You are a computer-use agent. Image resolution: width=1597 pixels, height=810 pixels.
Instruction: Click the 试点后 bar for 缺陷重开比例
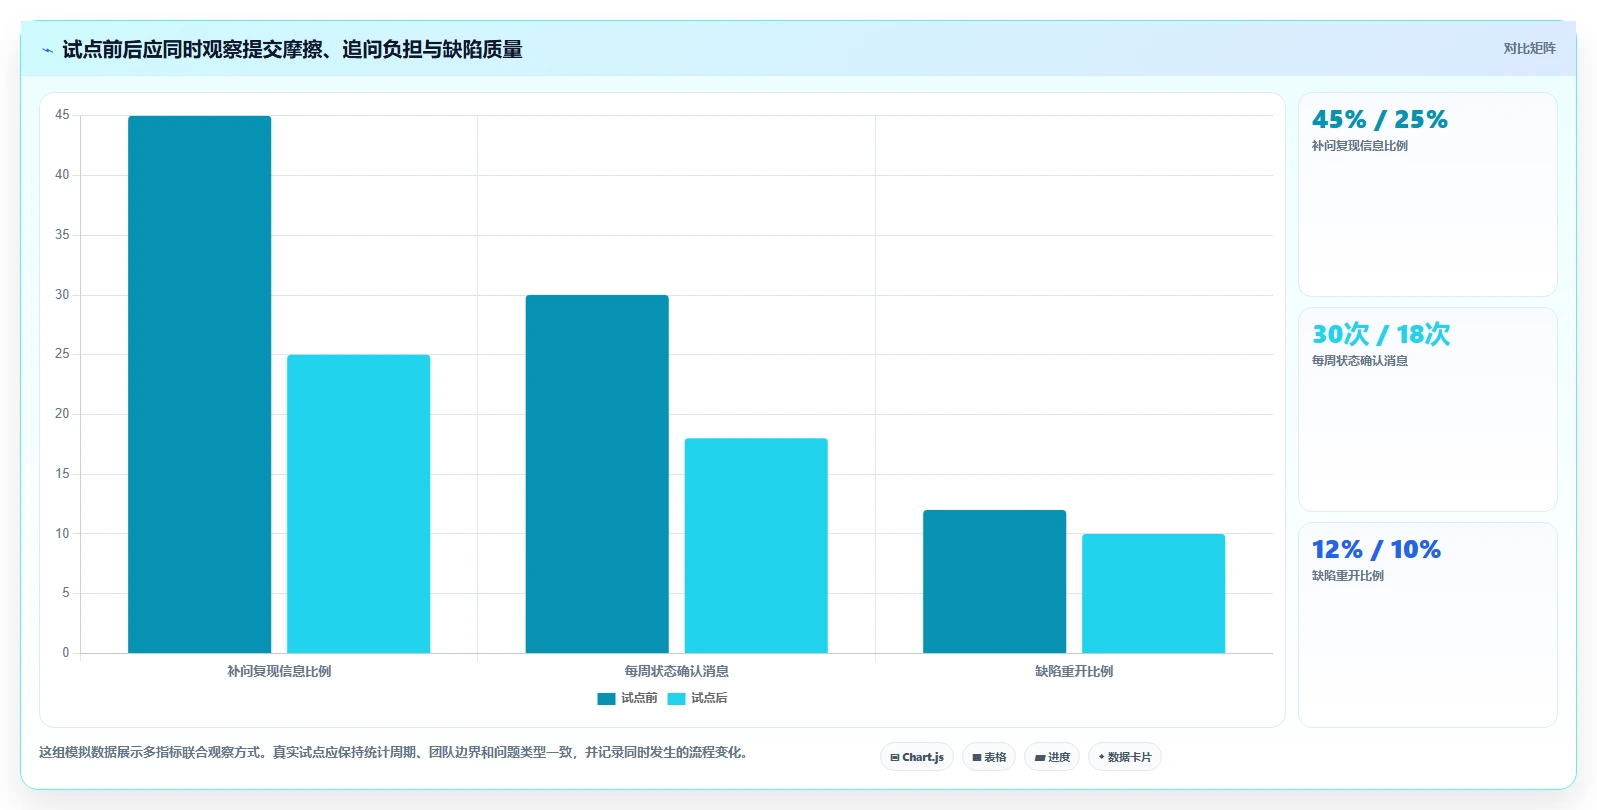point(1153,593)
